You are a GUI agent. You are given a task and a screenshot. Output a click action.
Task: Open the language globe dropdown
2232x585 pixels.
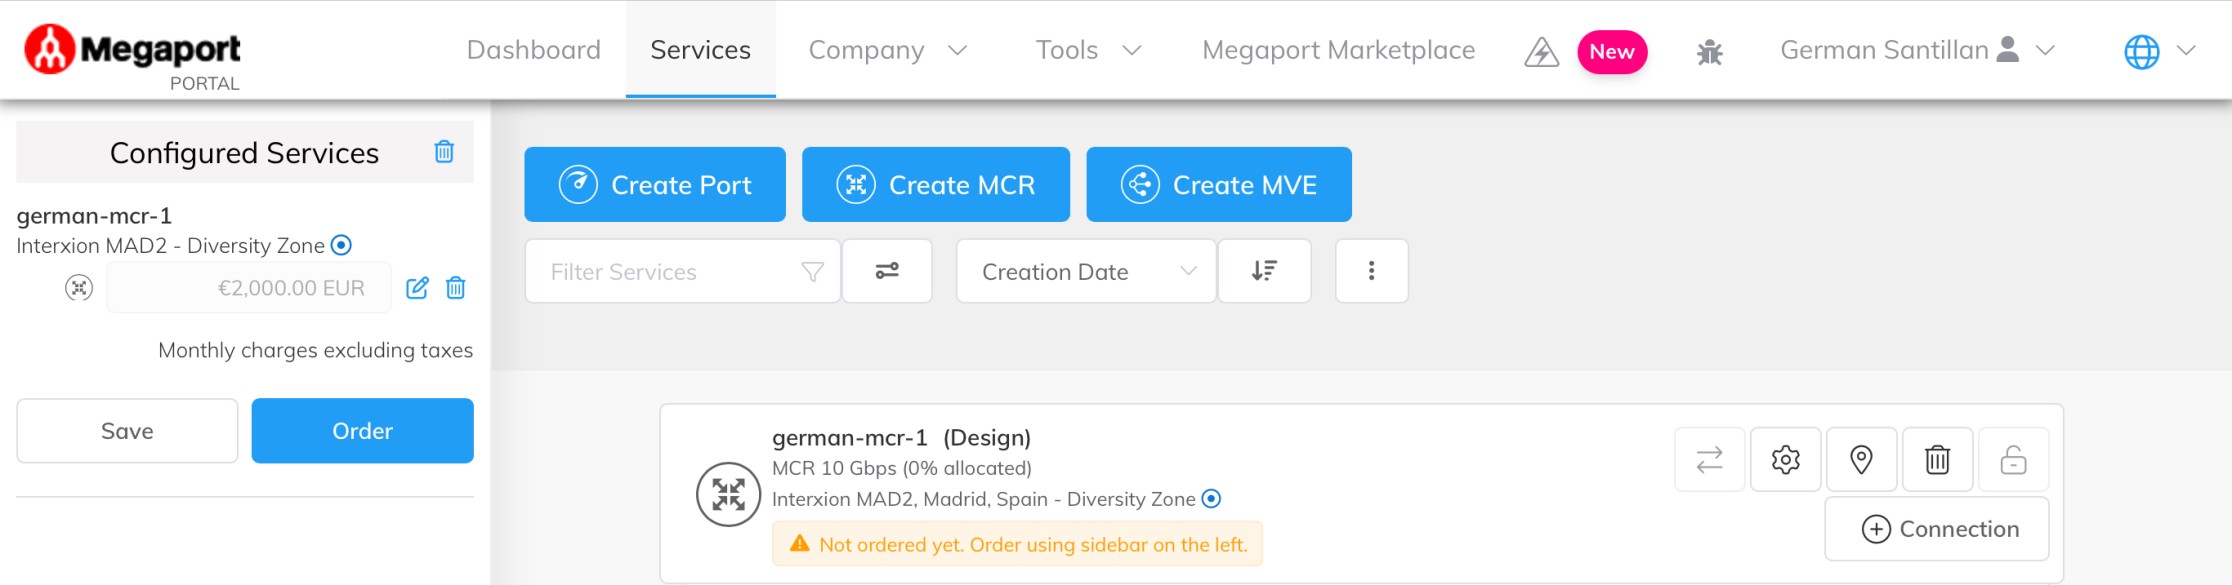coord(2159,51)
